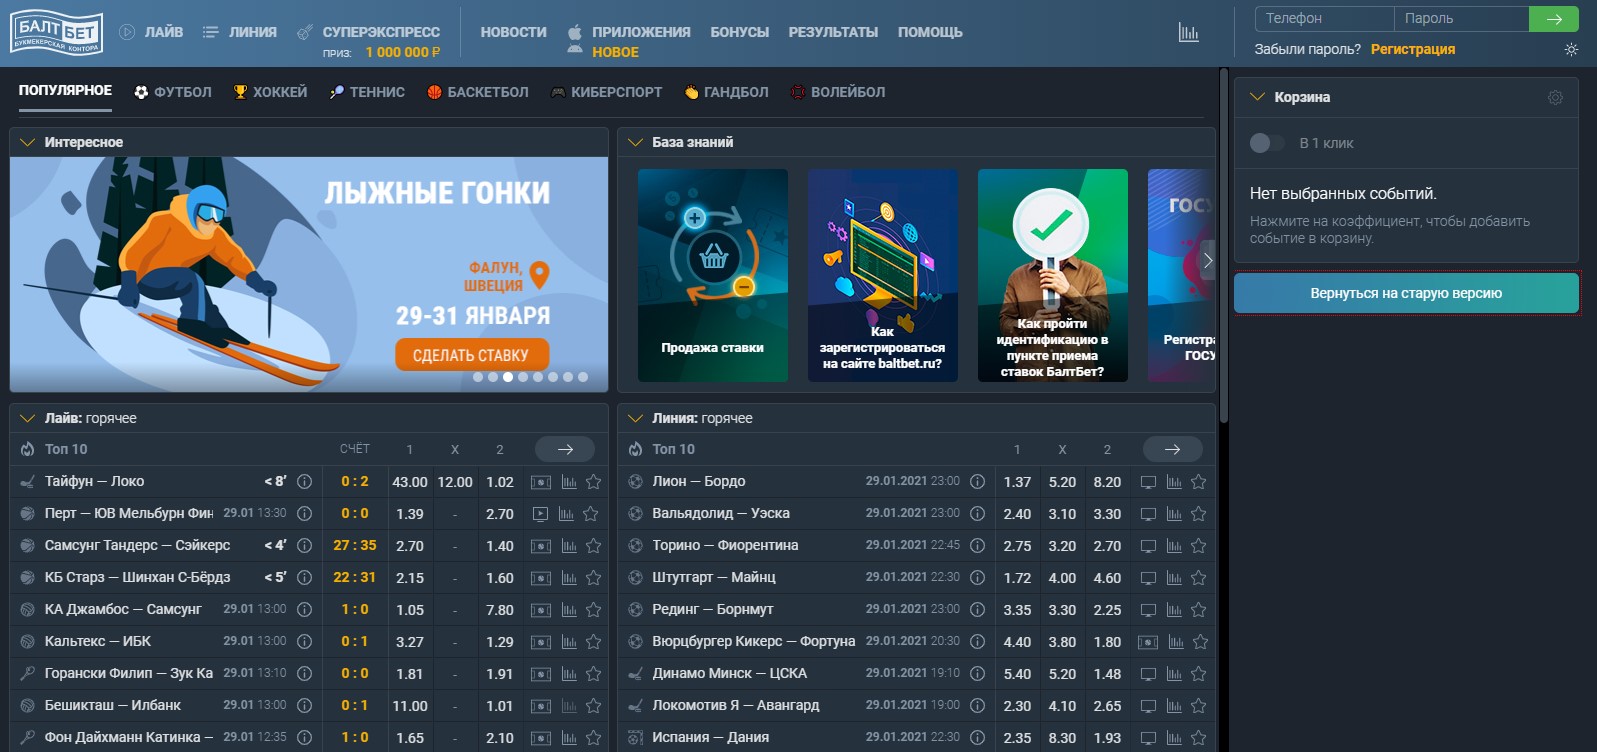Select the ХОККЕЙ tab

270,92
